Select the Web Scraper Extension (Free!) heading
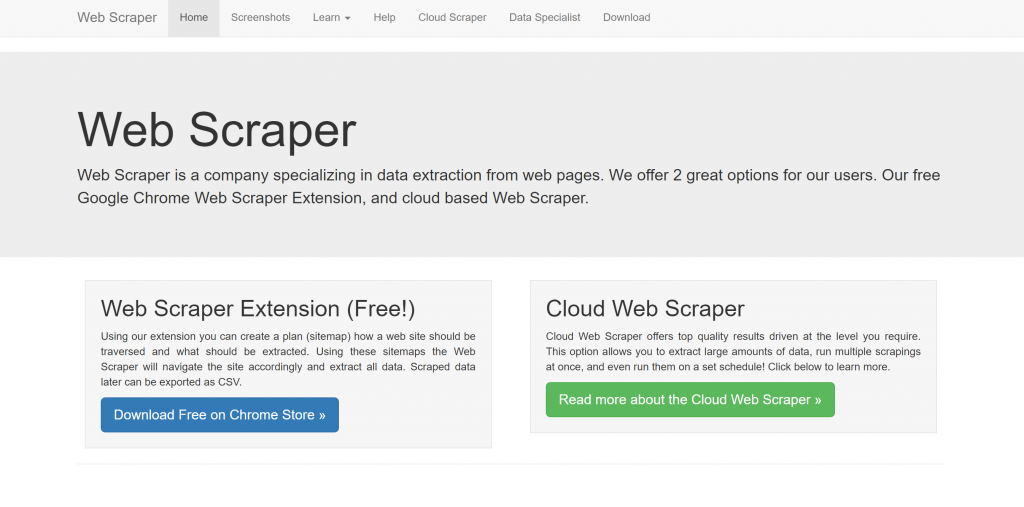1024x507 pixels. tap(258, 308)
